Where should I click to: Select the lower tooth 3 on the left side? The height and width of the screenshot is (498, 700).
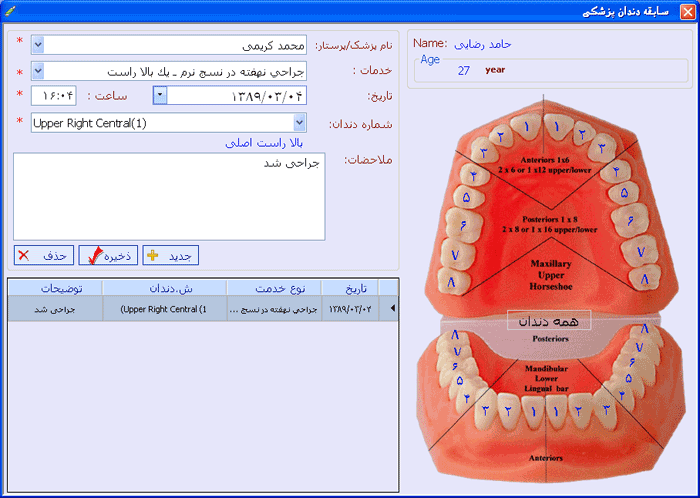(486, 410)
